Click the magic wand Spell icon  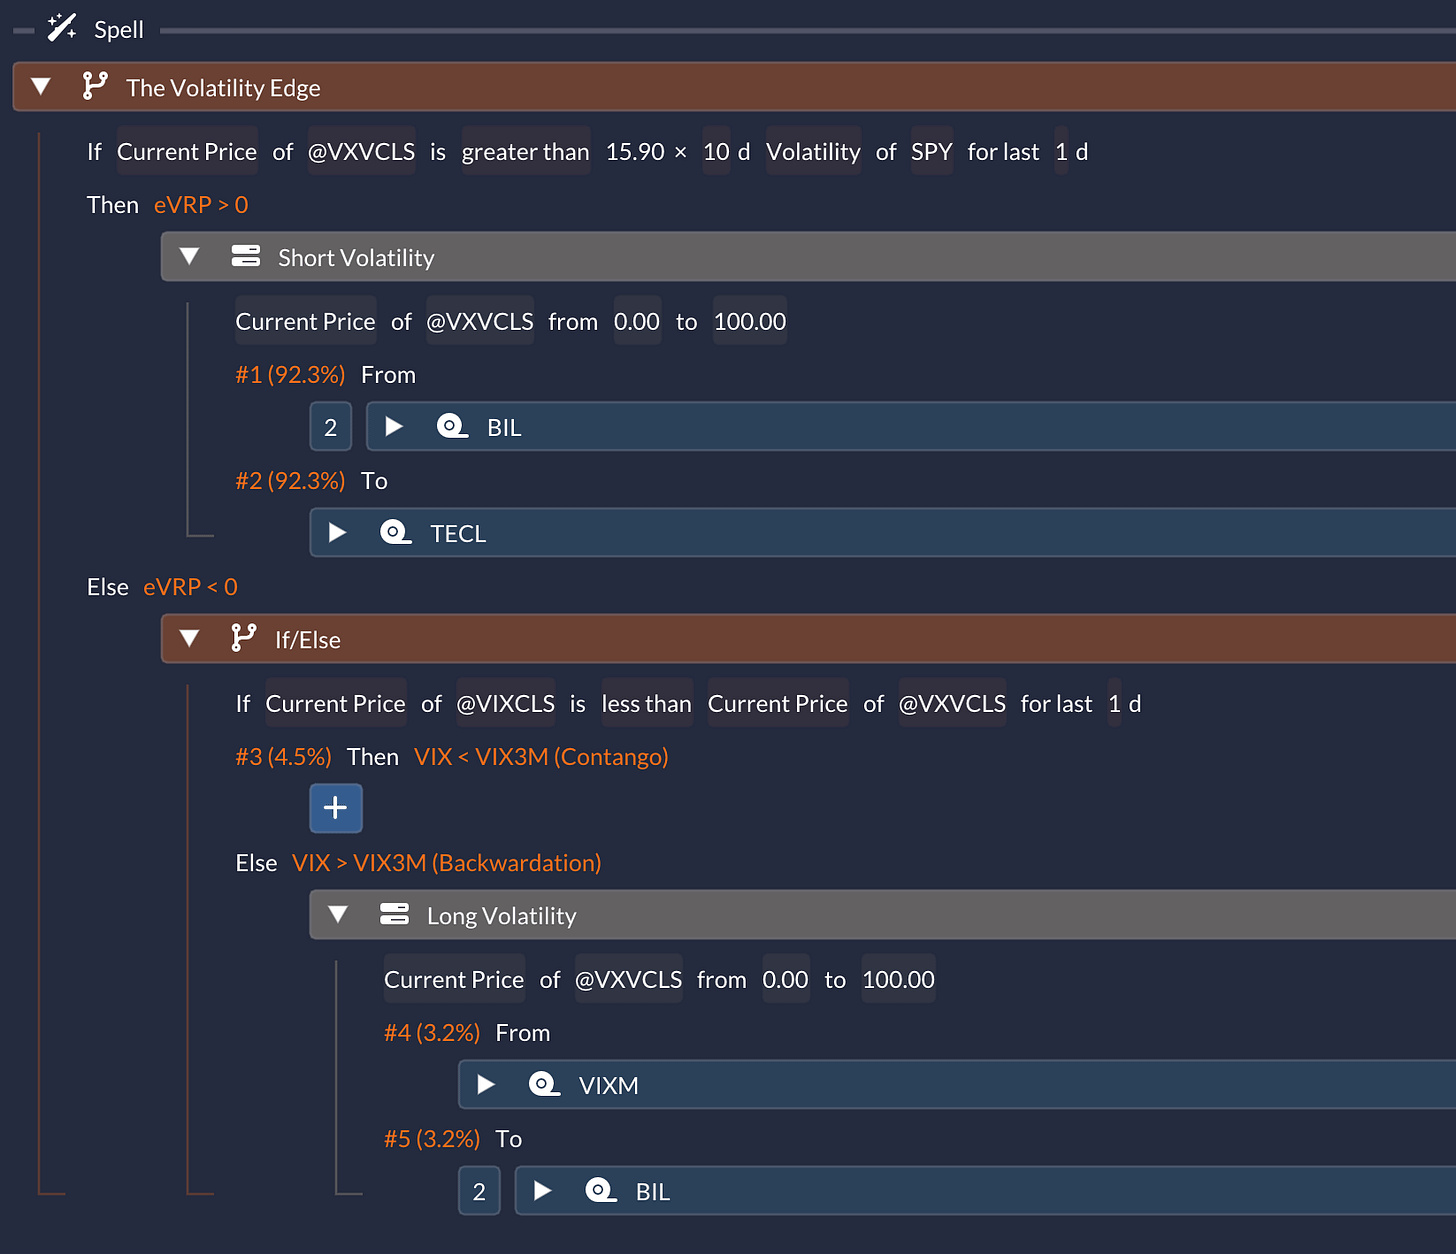point(62,28)
